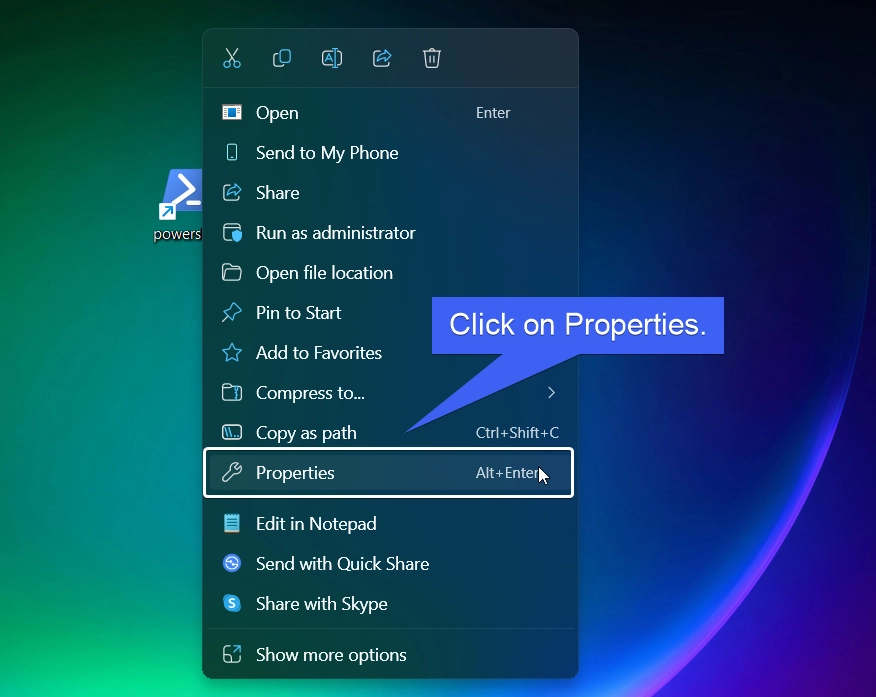Click the Copy icon in top row
This screenshot has width=876, height=697.
tap(282, 58)
